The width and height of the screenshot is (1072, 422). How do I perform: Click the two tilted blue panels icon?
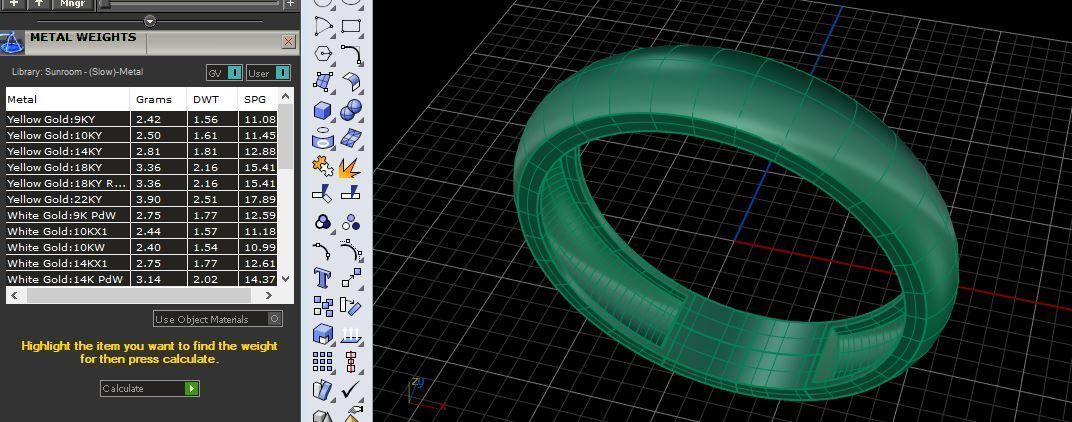click(323, 390)
